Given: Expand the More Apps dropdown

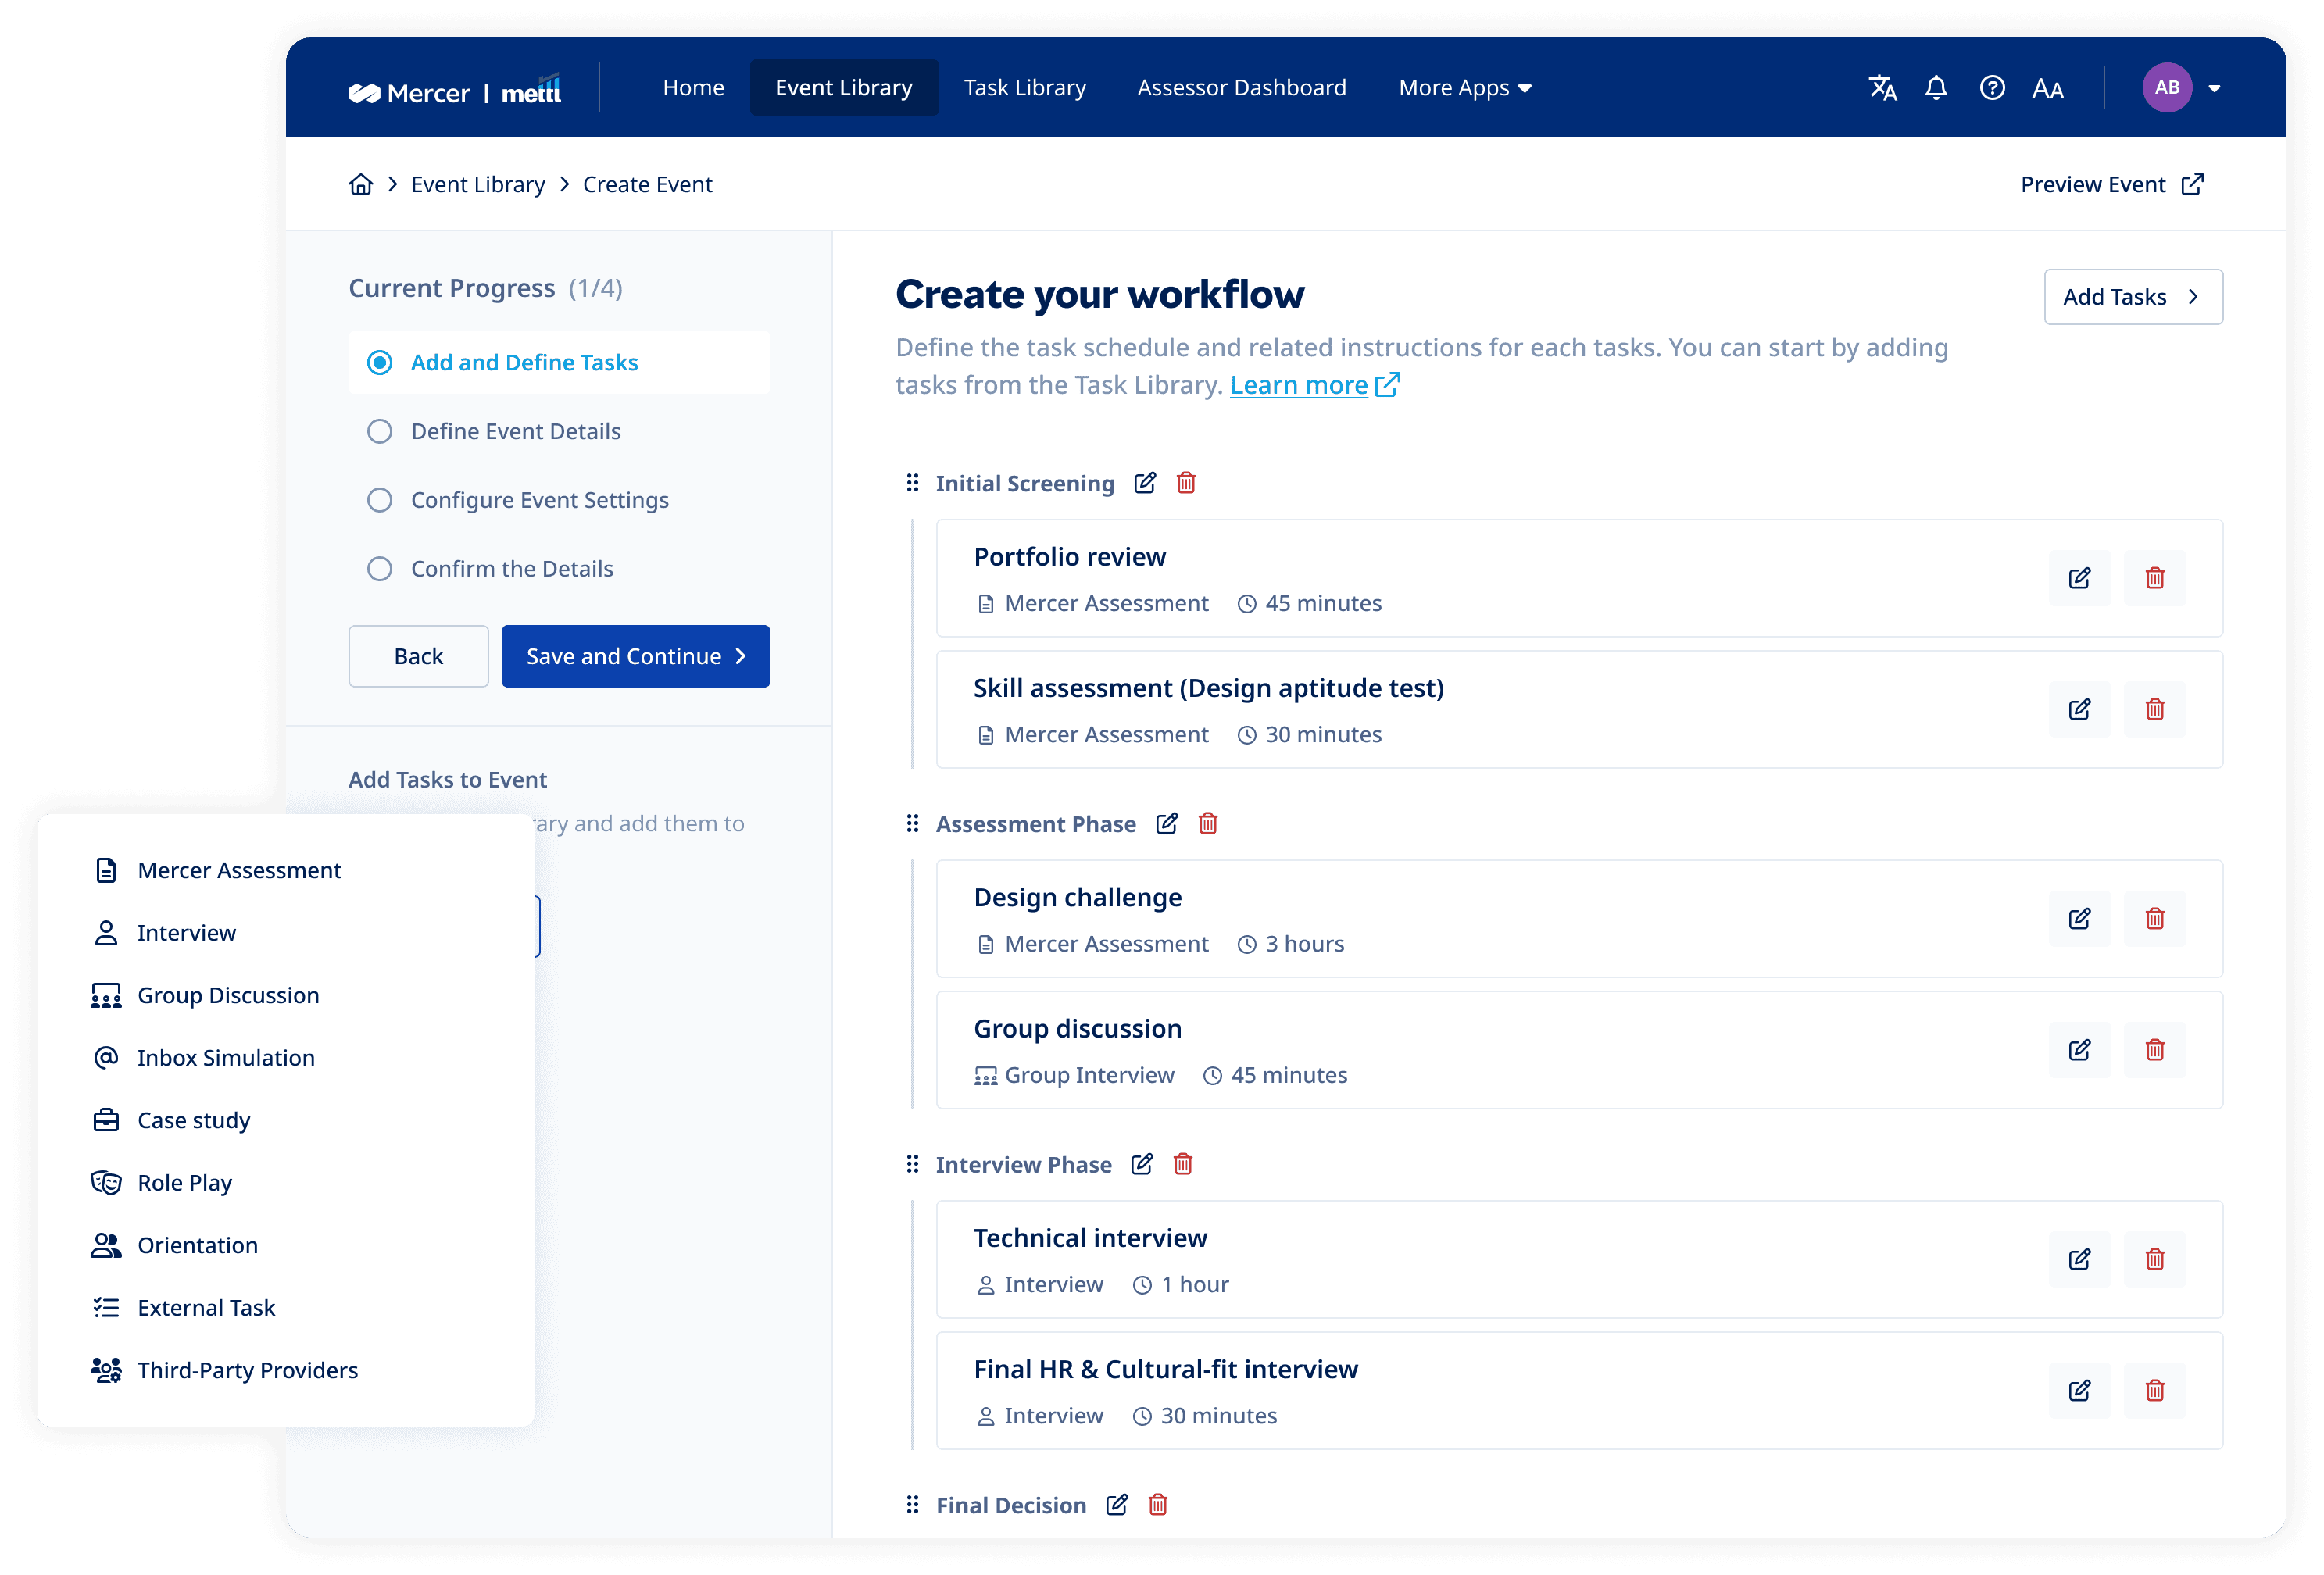Looking at the screenshot, I should [1464, 88].
